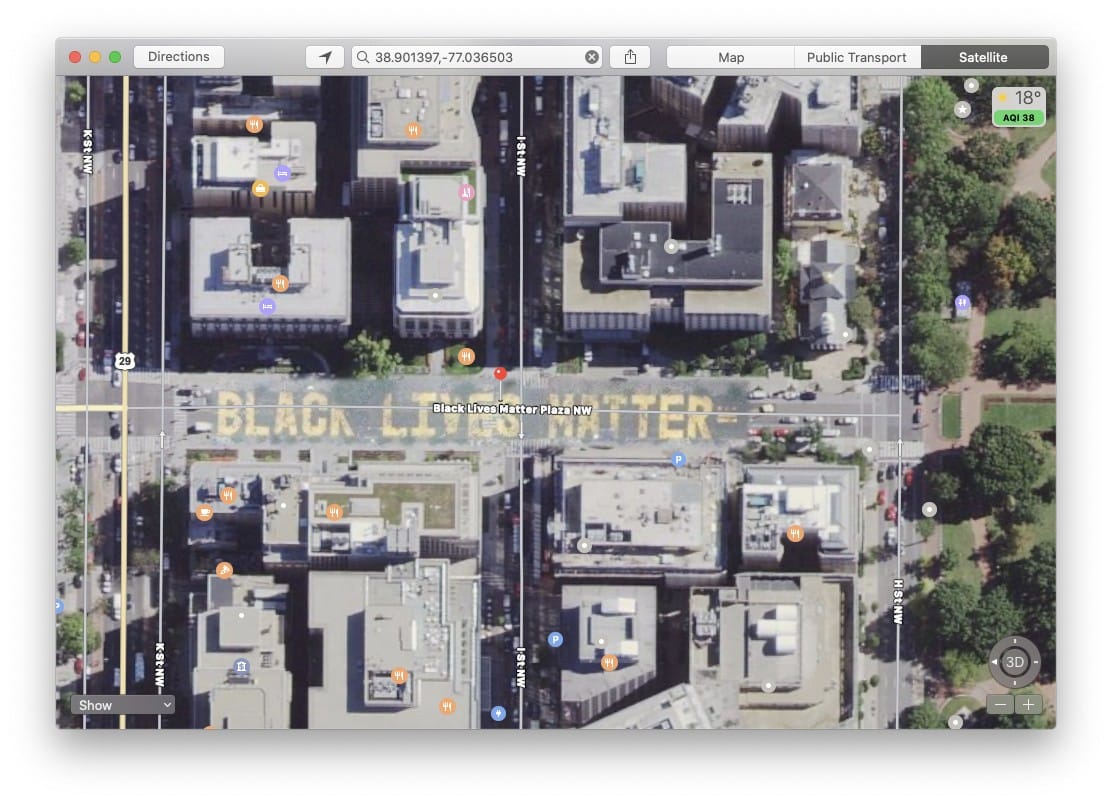This screenshot has height=803, width=1112.
Task: Click the blue parking icon near the plaza
Action: tap(678, 460)
